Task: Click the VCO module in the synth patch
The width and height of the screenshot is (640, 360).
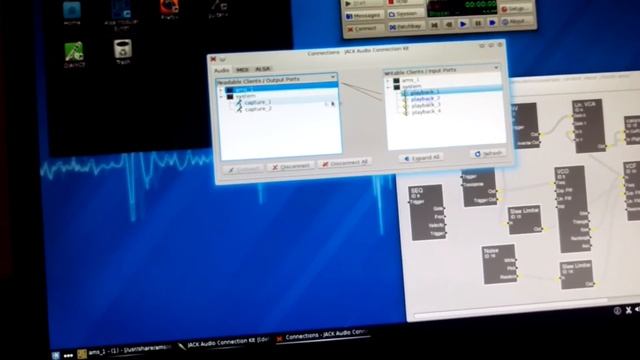Action: pyautogui.click(x=573, y=209)
